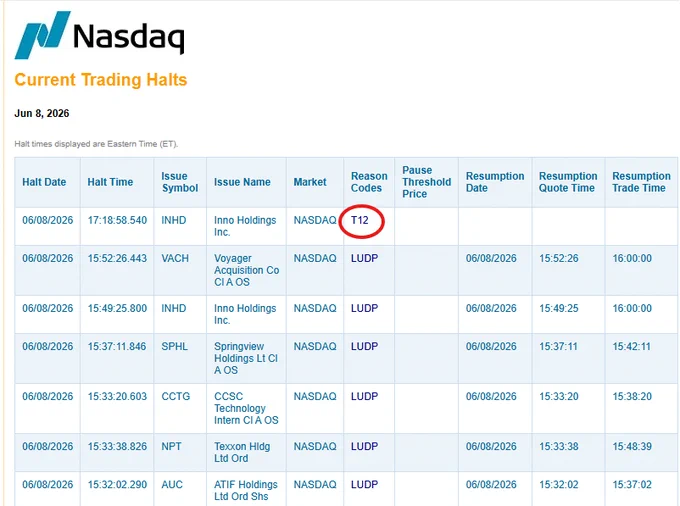Viewport: 680px width, 506px height.
Task: Click resumption trade time 15:38:20
Action: (632, 396)
